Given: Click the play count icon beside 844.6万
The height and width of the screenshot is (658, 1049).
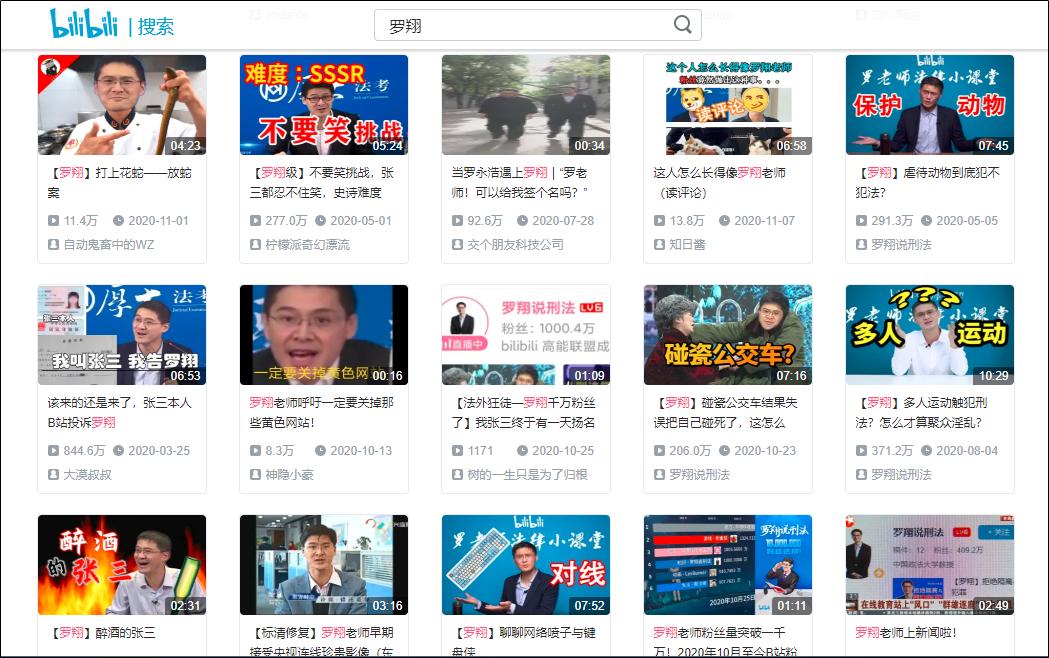Looking at the screenshot, I should click(53, 451).
